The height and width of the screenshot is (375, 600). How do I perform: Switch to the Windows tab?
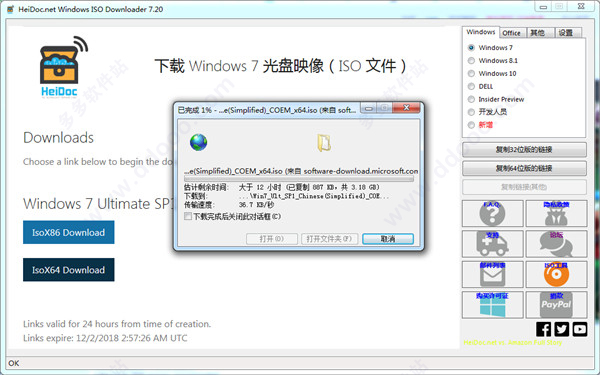(x=481, y=32)
